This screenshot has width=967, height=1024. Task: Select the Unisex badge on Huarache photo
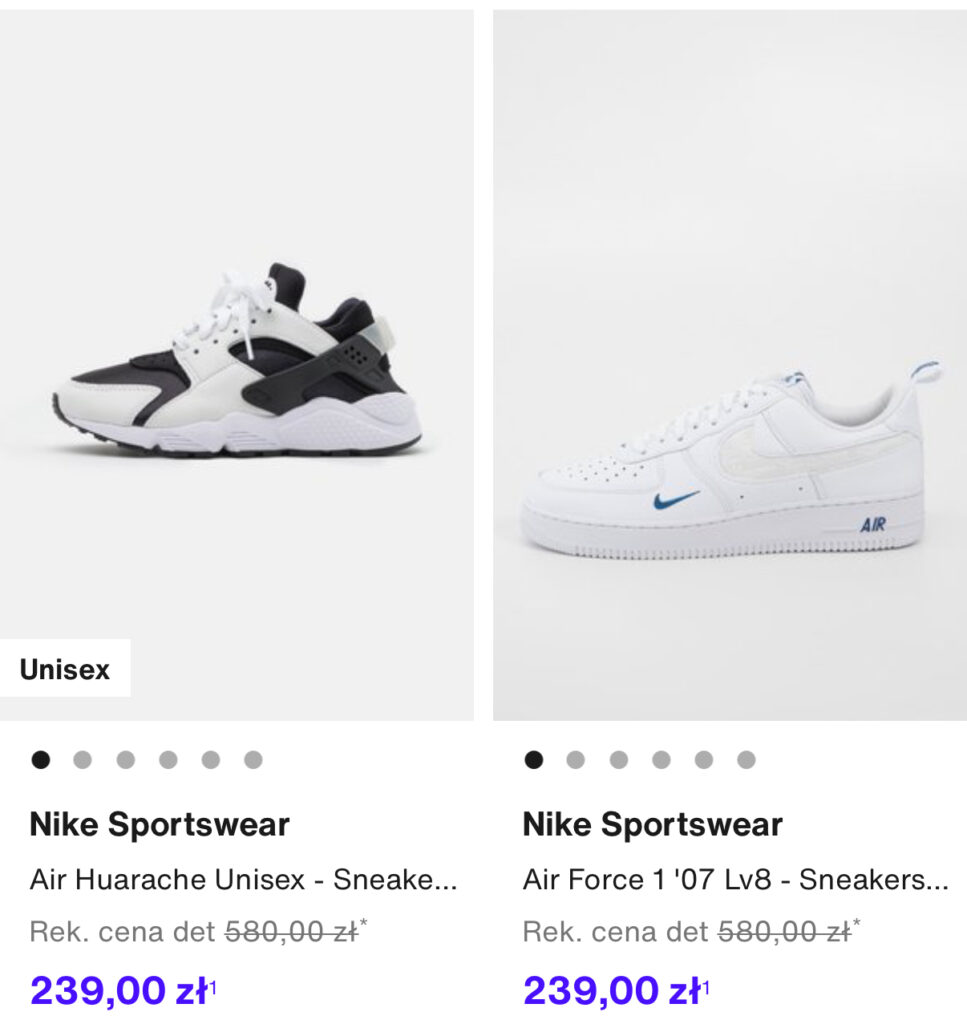coord(65,668)
